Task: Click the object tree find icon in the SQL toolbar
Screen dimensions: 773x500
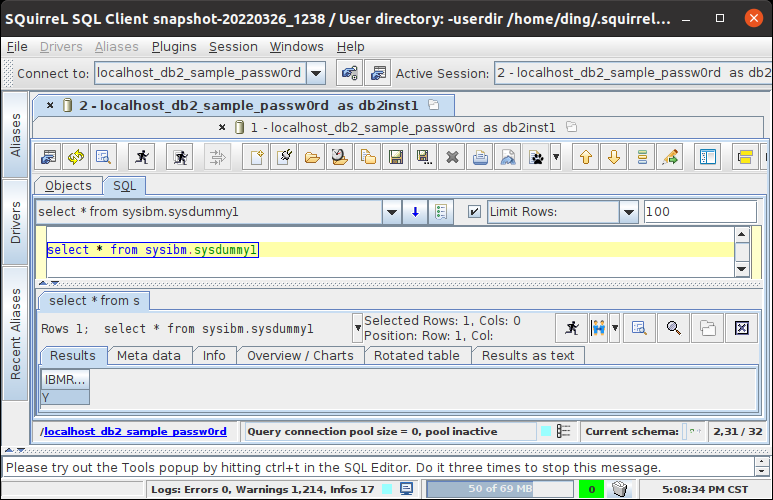Action: [x=104, y=157]
